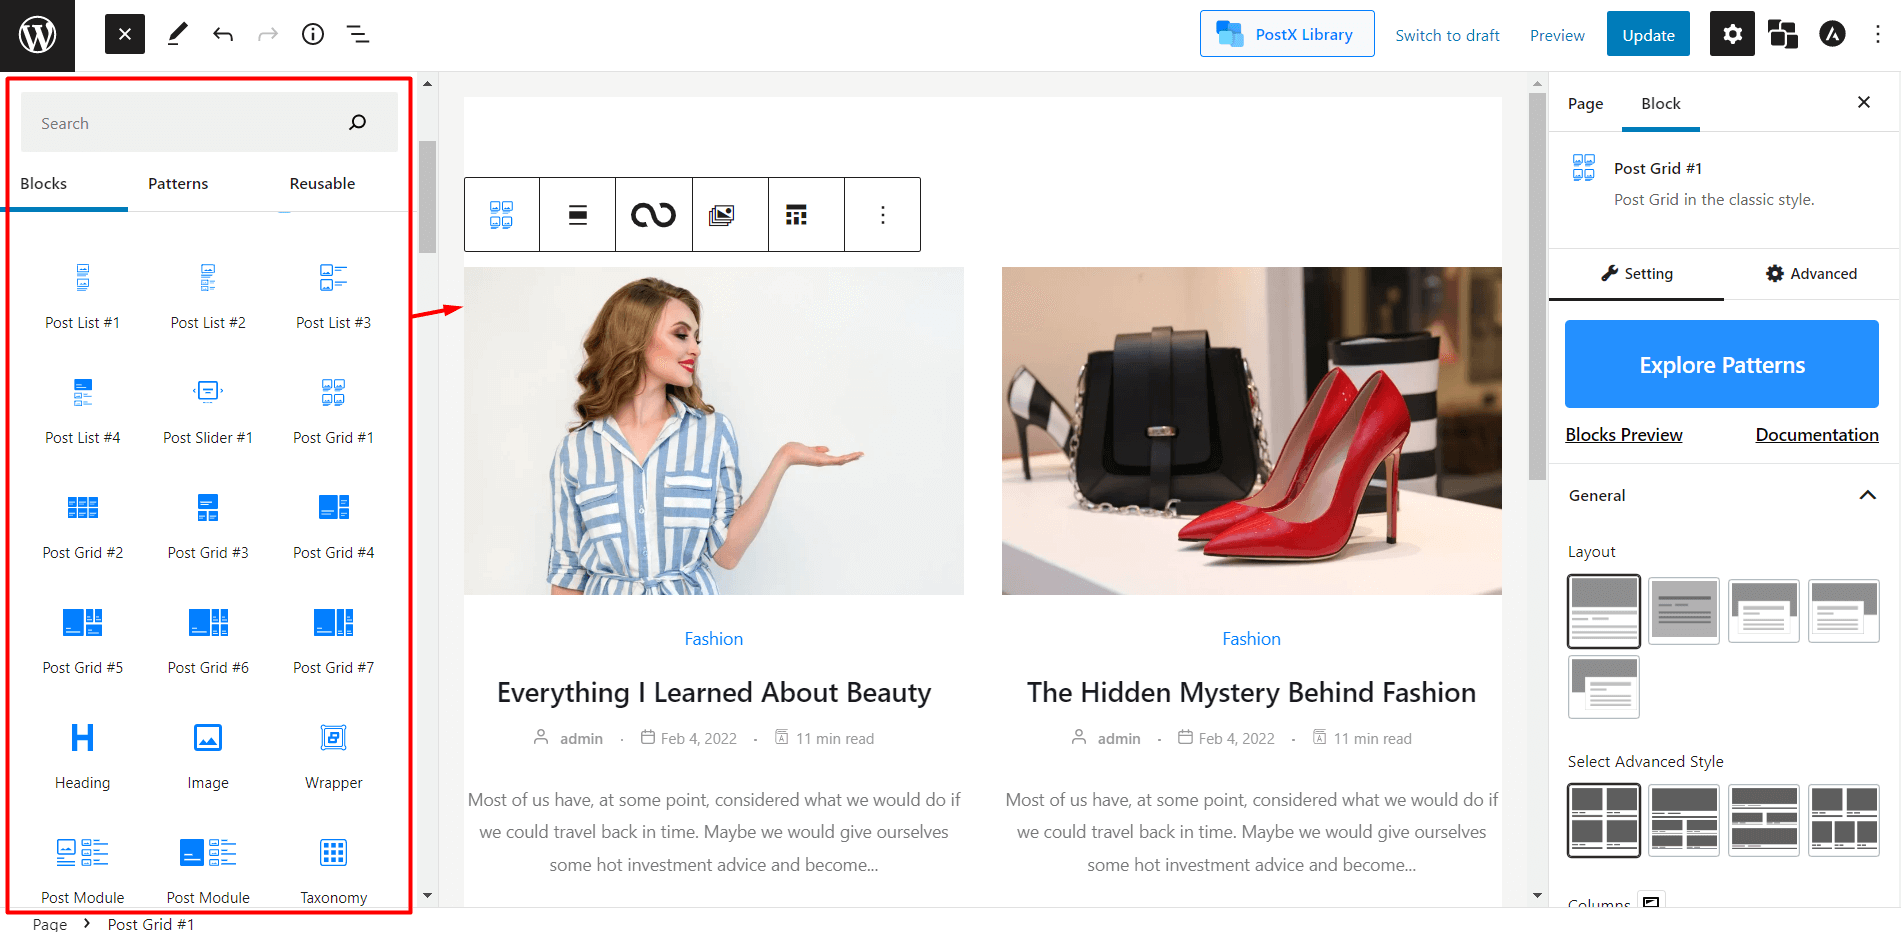Click the block Search field
Image resolution: width=1901 pixels, height=932 pixels.
click(x=190, y=123)
